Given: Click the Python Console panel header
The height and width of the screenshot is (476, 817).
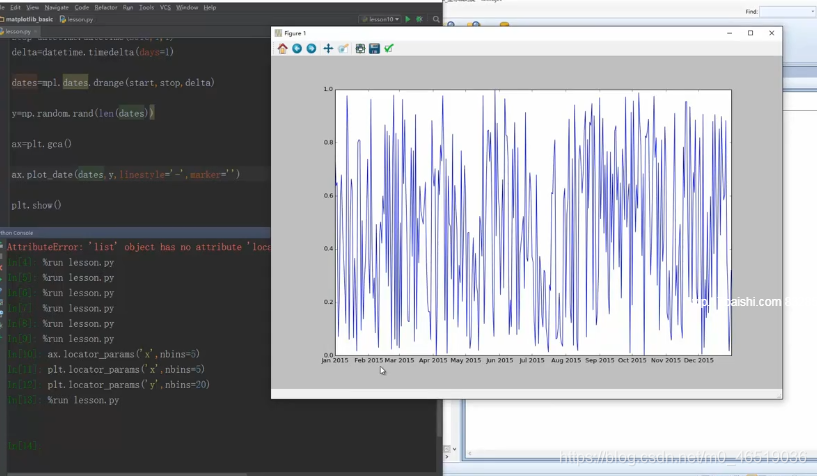Looking at the screenshot, I should coord(135,233).
